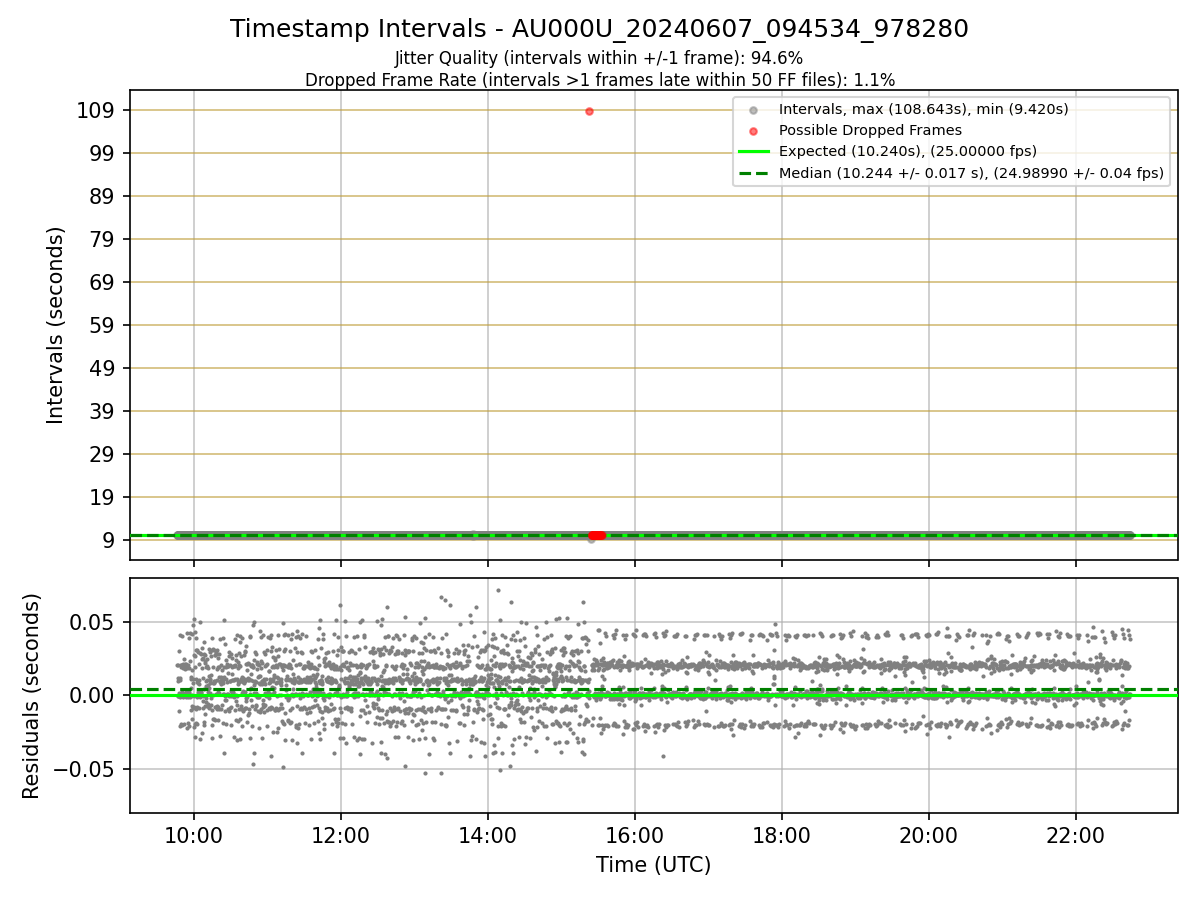Viewport: 1200px width, 900px height.
Task: Click the red dropped-frames cluster near 15:30
Action: coord(597,535)
